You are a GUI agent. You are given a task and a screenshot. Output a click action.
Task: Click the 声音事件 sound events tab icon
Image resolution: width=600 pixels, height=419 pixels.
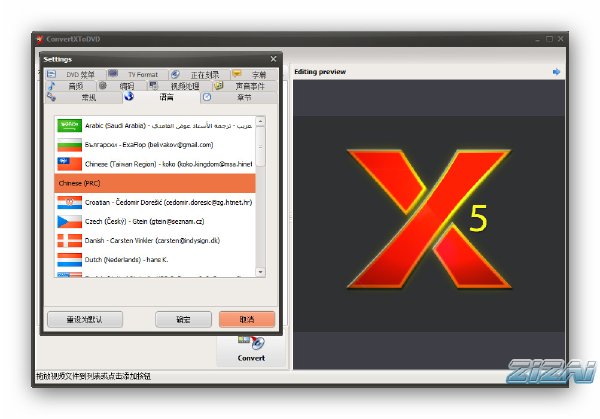[218, 86]
